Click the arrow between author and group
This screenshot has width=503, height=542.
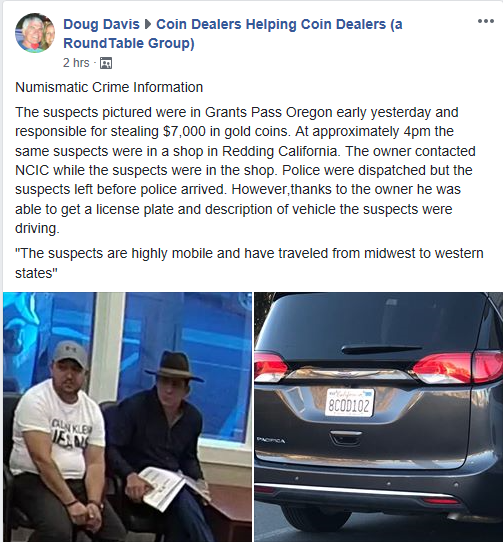[x=148, y=25]
